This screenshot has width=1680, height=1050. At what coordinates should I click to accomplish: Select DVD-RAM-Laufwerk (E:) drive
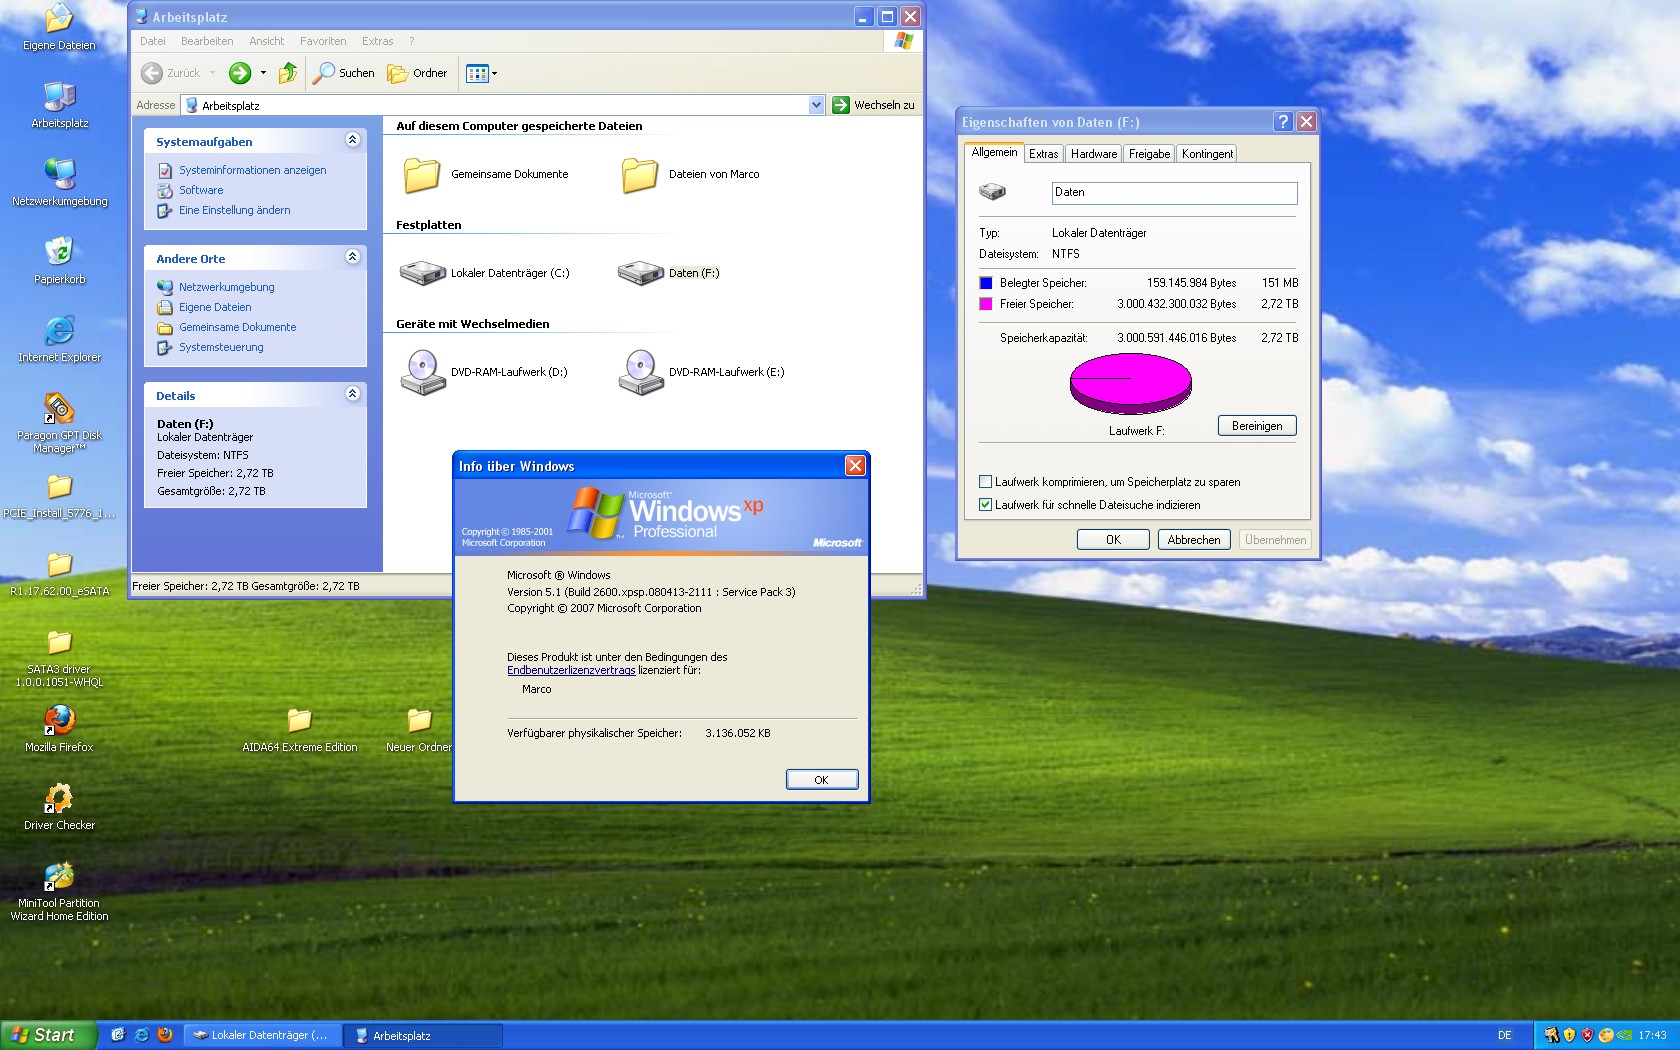click(701, 372)
